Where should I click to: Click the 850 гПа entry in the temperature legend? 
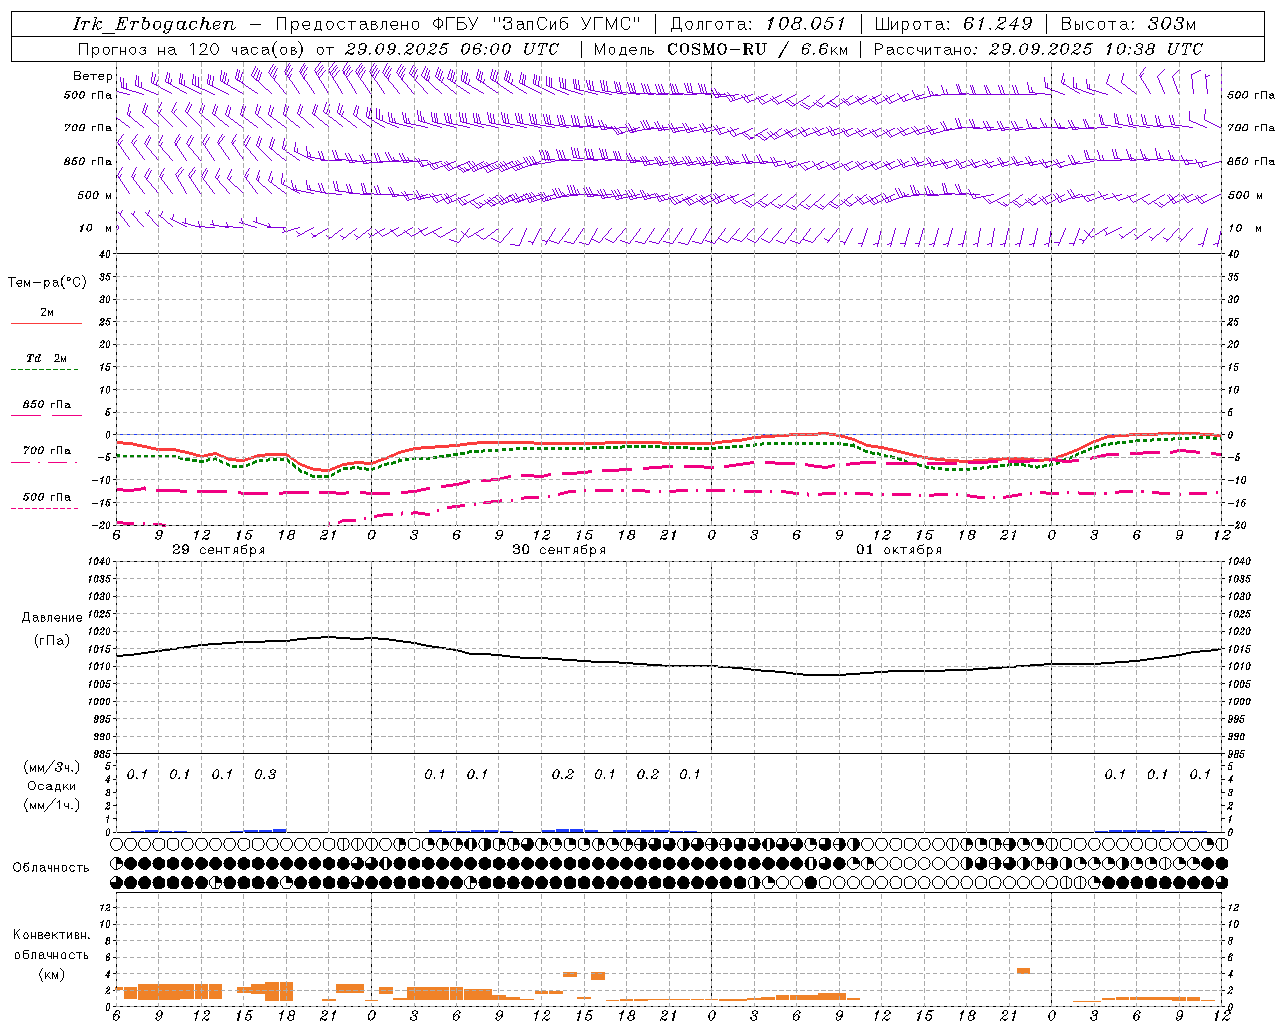[x=47, y=405]
